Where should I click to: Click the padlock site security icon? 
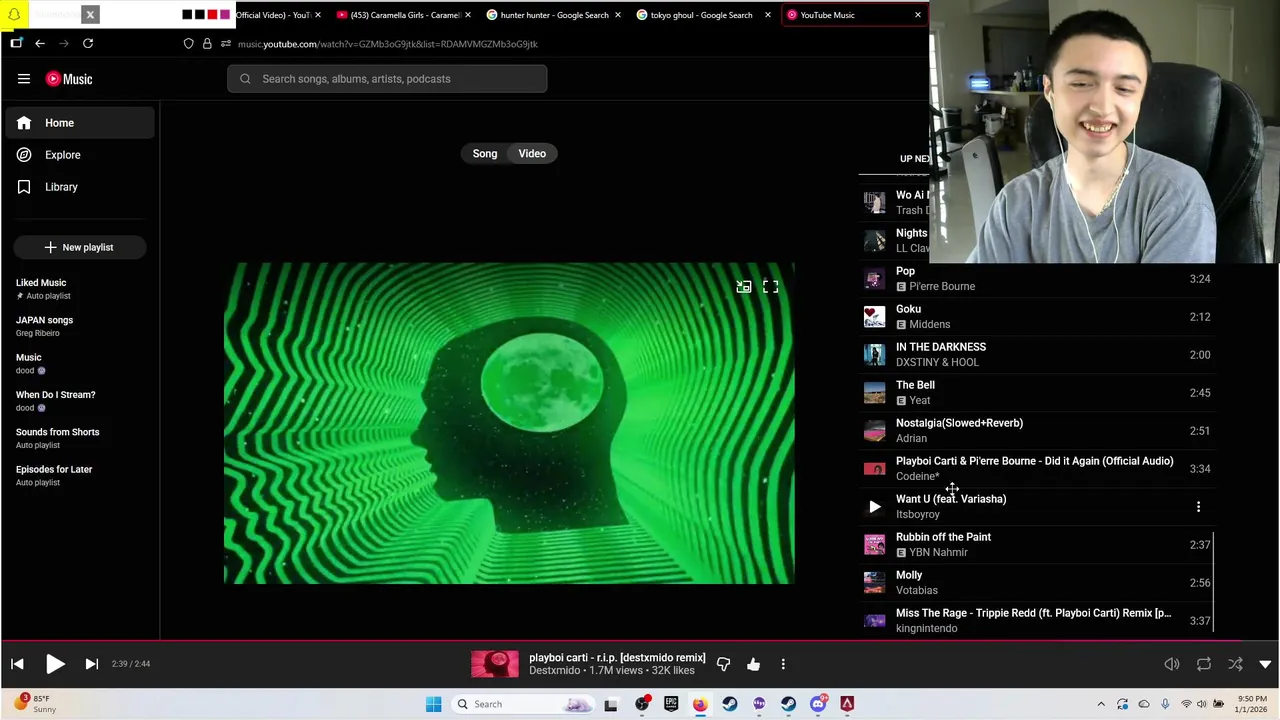tap(207, 44)
